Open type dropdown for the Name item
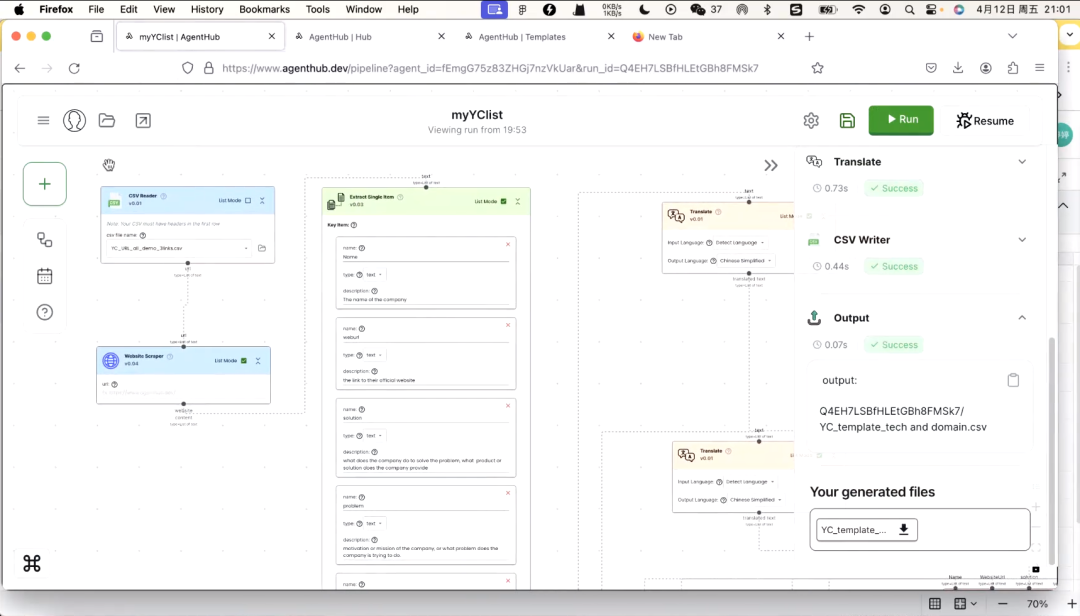1080x616 pixels. tap(375, 274)
